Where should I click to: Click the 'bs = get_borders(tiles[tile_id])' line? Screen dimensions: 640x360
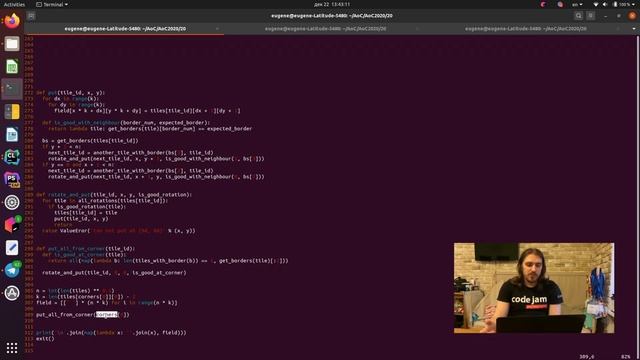[90, 140]
